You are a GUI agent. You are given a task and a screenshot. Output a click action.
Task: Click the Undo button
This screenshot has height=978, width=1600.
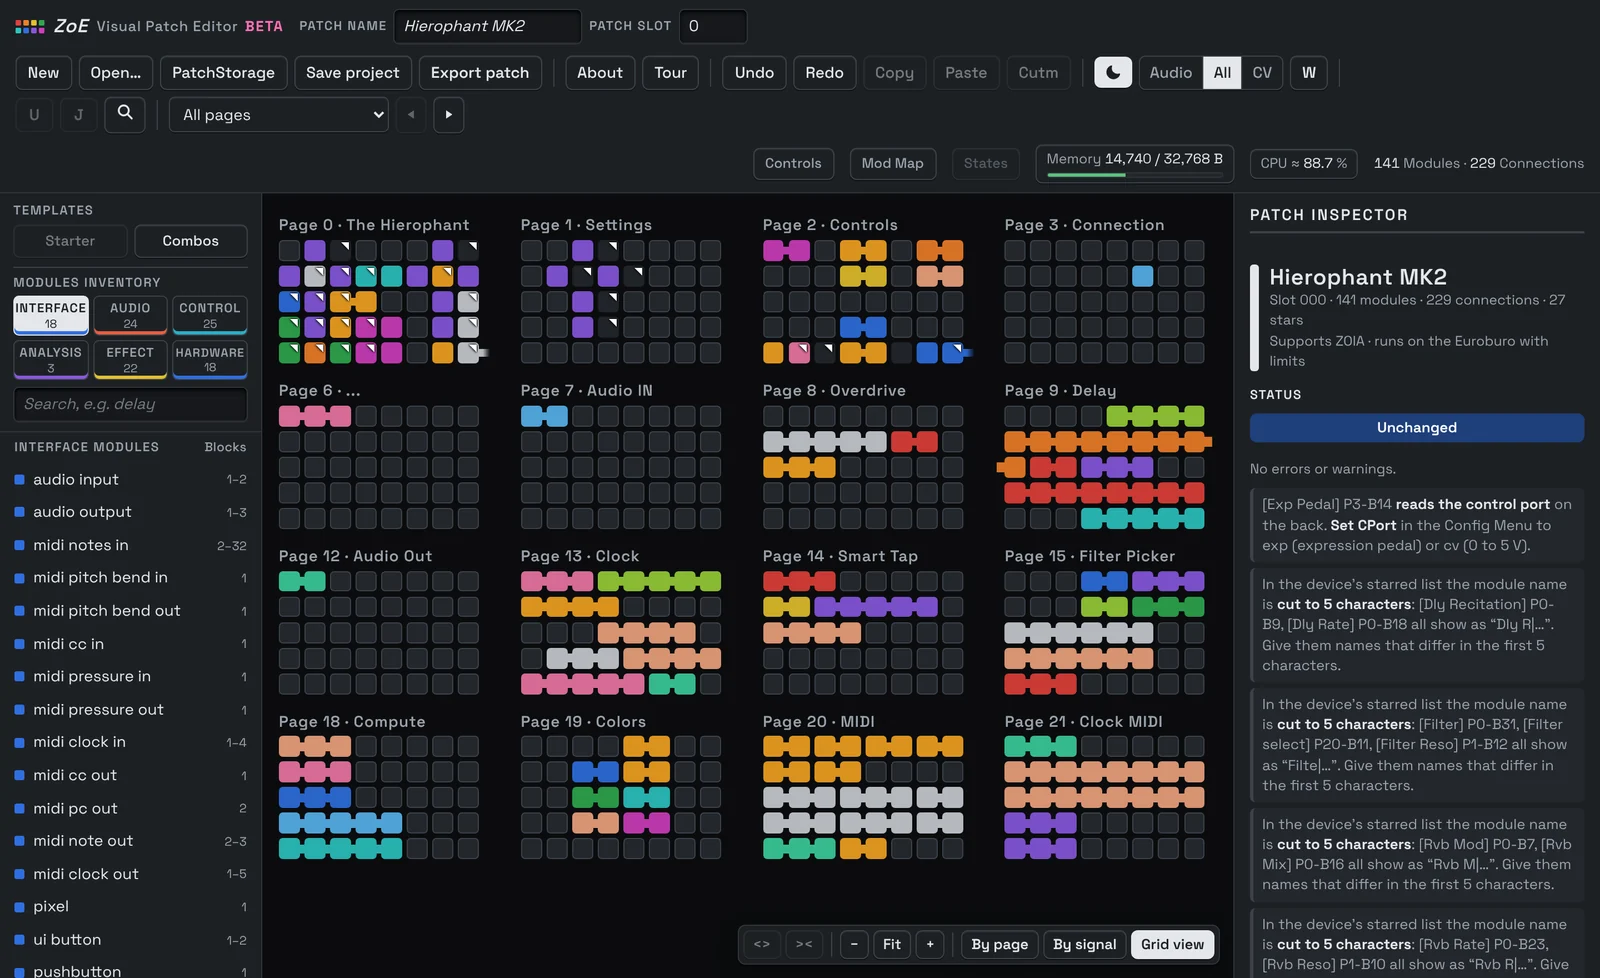point(754,73)
